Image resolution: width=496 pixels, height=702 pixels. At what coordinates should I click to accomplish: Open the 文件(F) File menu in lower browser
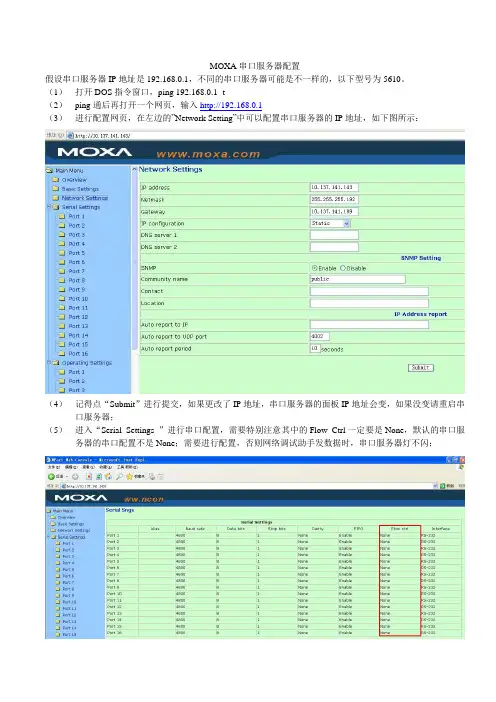tap(53, 467)
